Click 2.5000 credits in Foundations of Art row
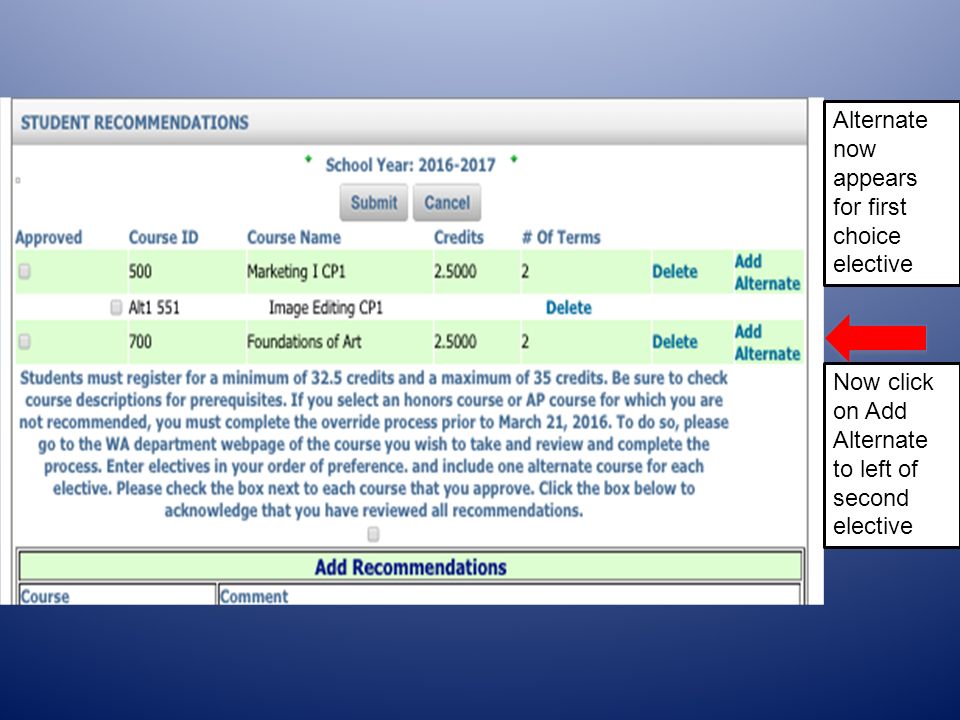 [455, 341]
